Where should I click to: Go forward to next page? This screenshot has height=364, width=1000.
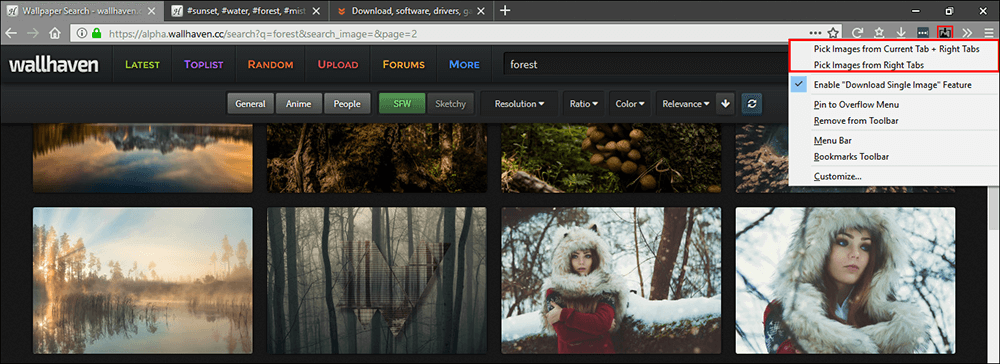[x=32, y=33]
